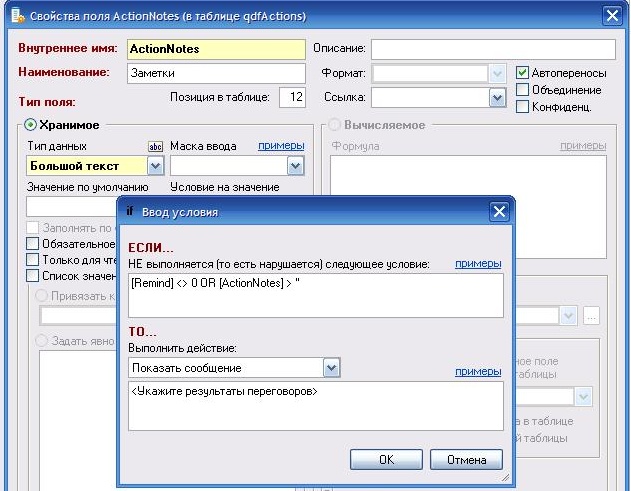Click the Отмена button
This screenshot has width=631, height=491.
pos(466,460)
